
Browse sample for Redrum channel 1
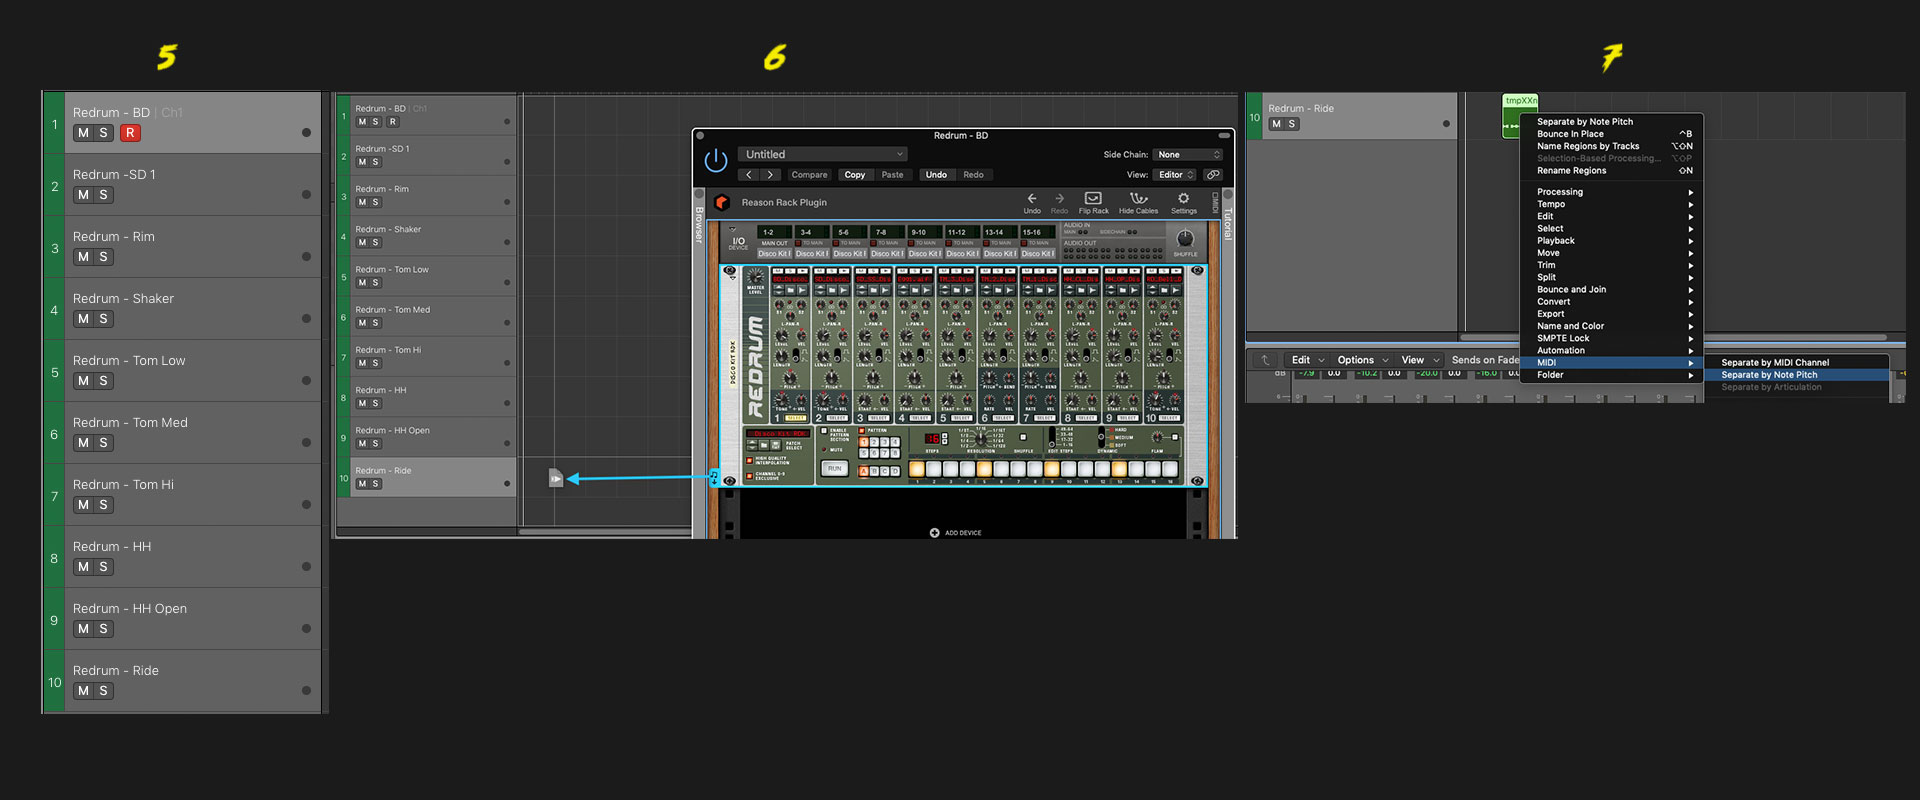click(x=790, y=290)
